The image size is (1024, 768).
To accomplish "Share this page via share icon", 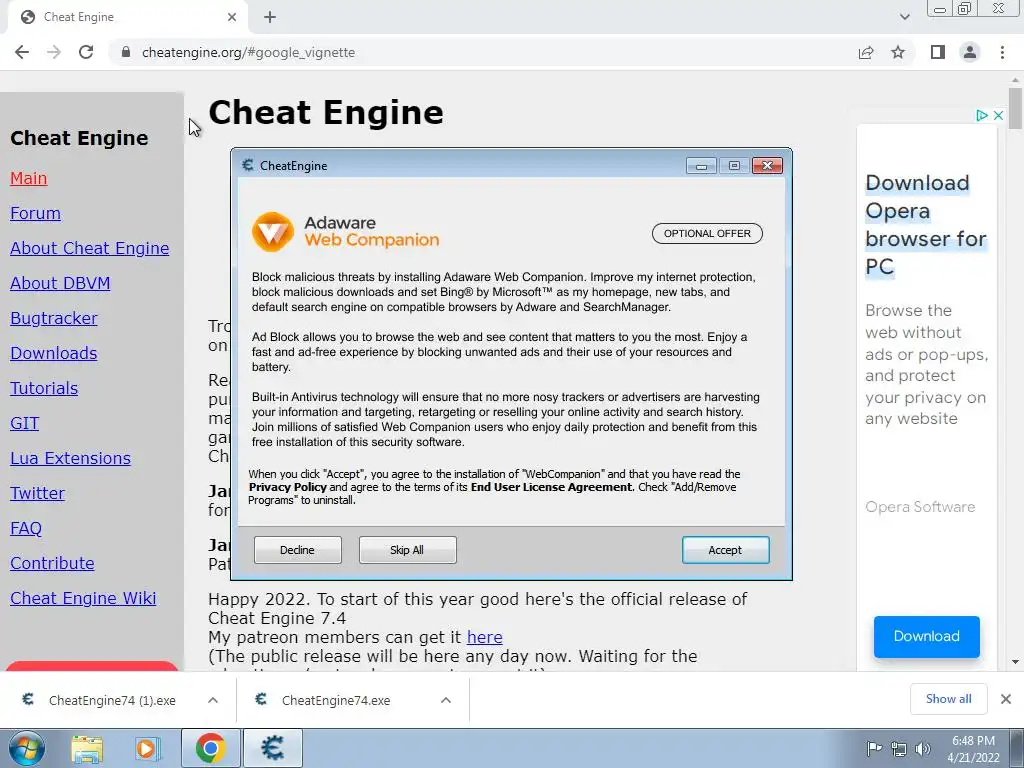I will click(866, 52).
